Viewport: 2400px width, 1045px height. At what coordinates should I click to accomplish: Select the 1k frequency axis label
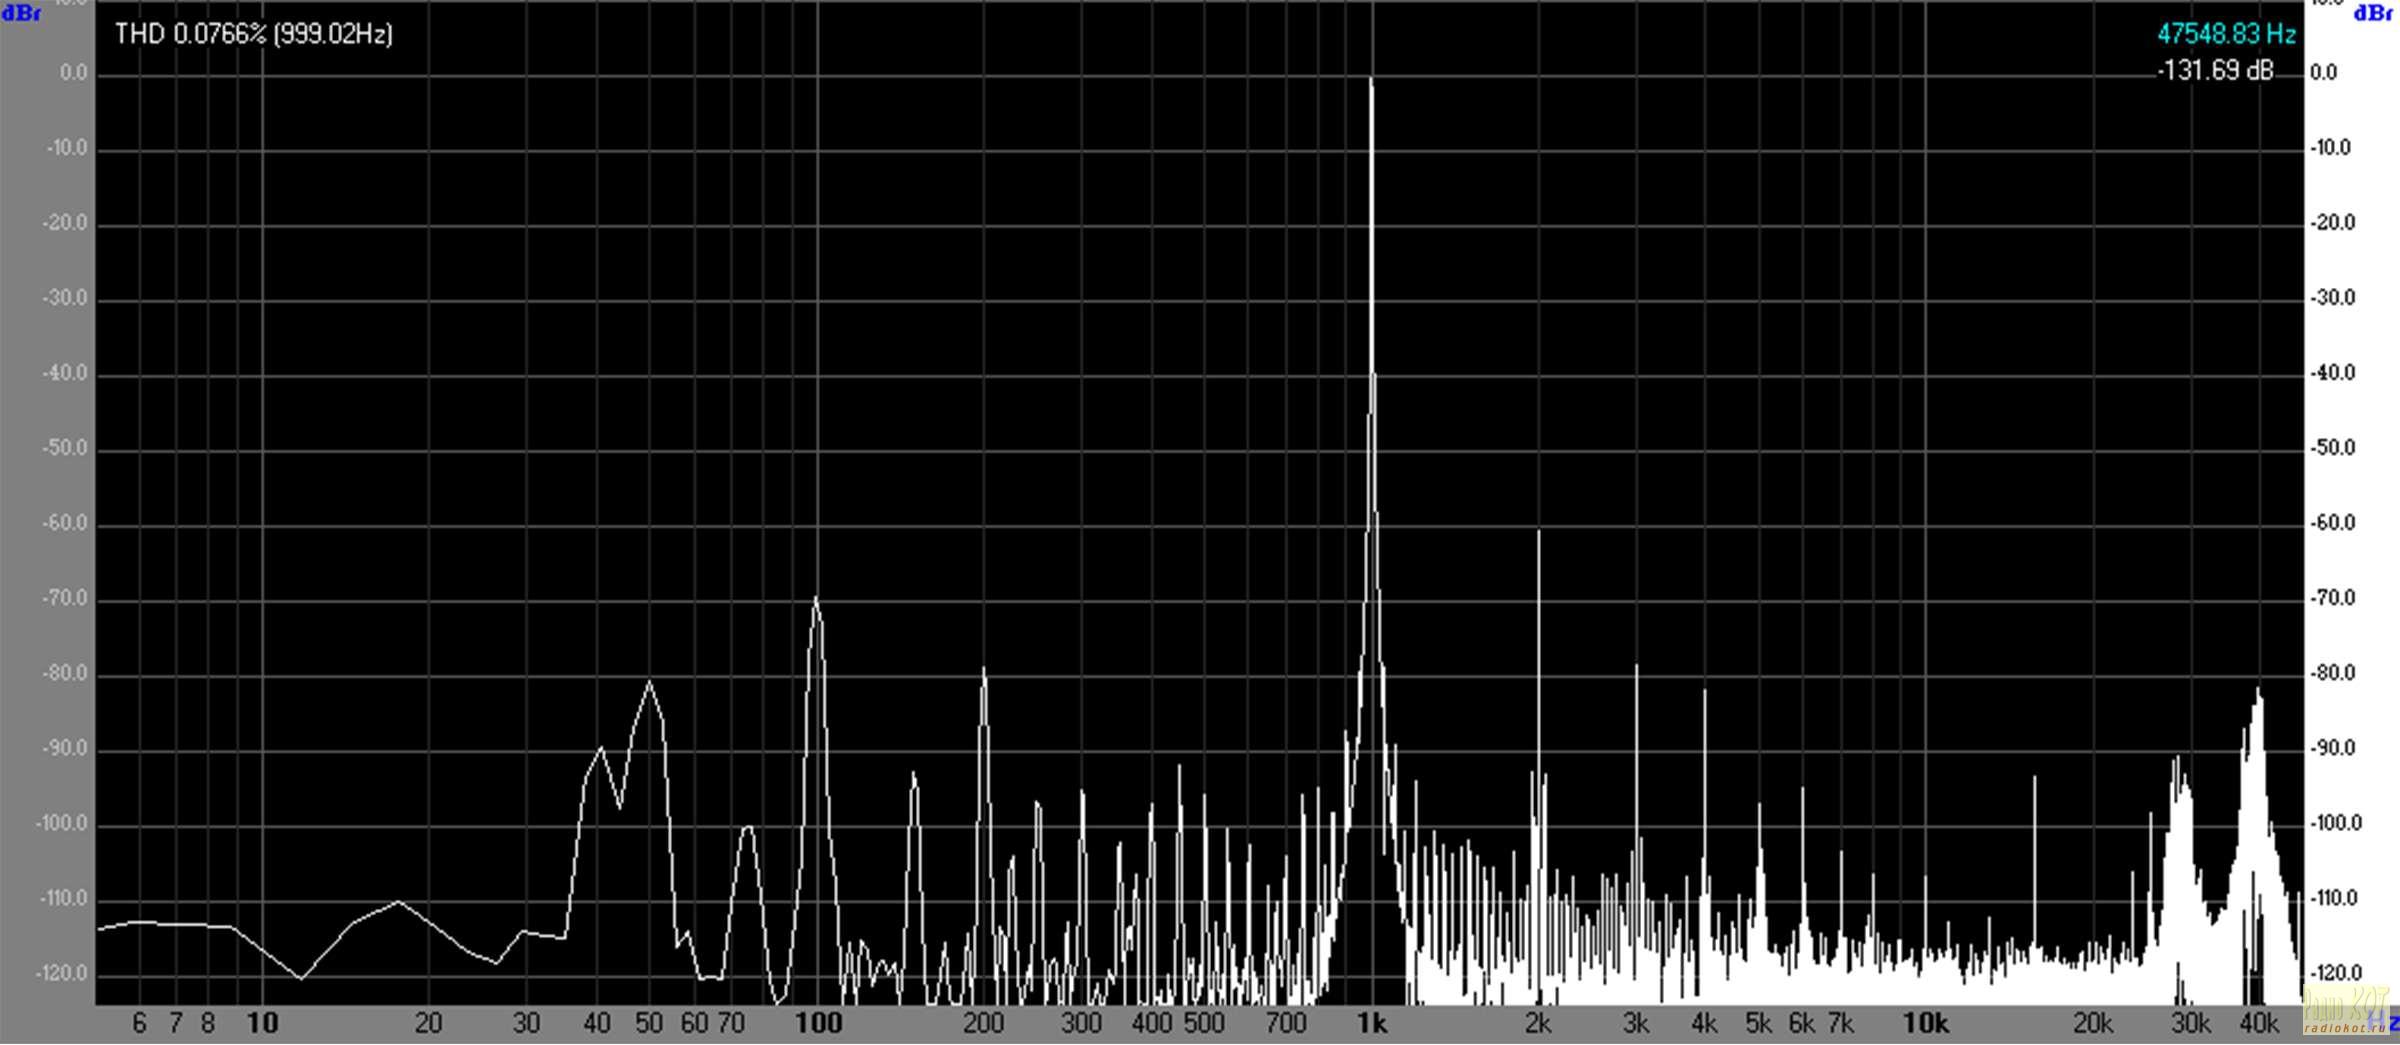tap(1372, 1023)
